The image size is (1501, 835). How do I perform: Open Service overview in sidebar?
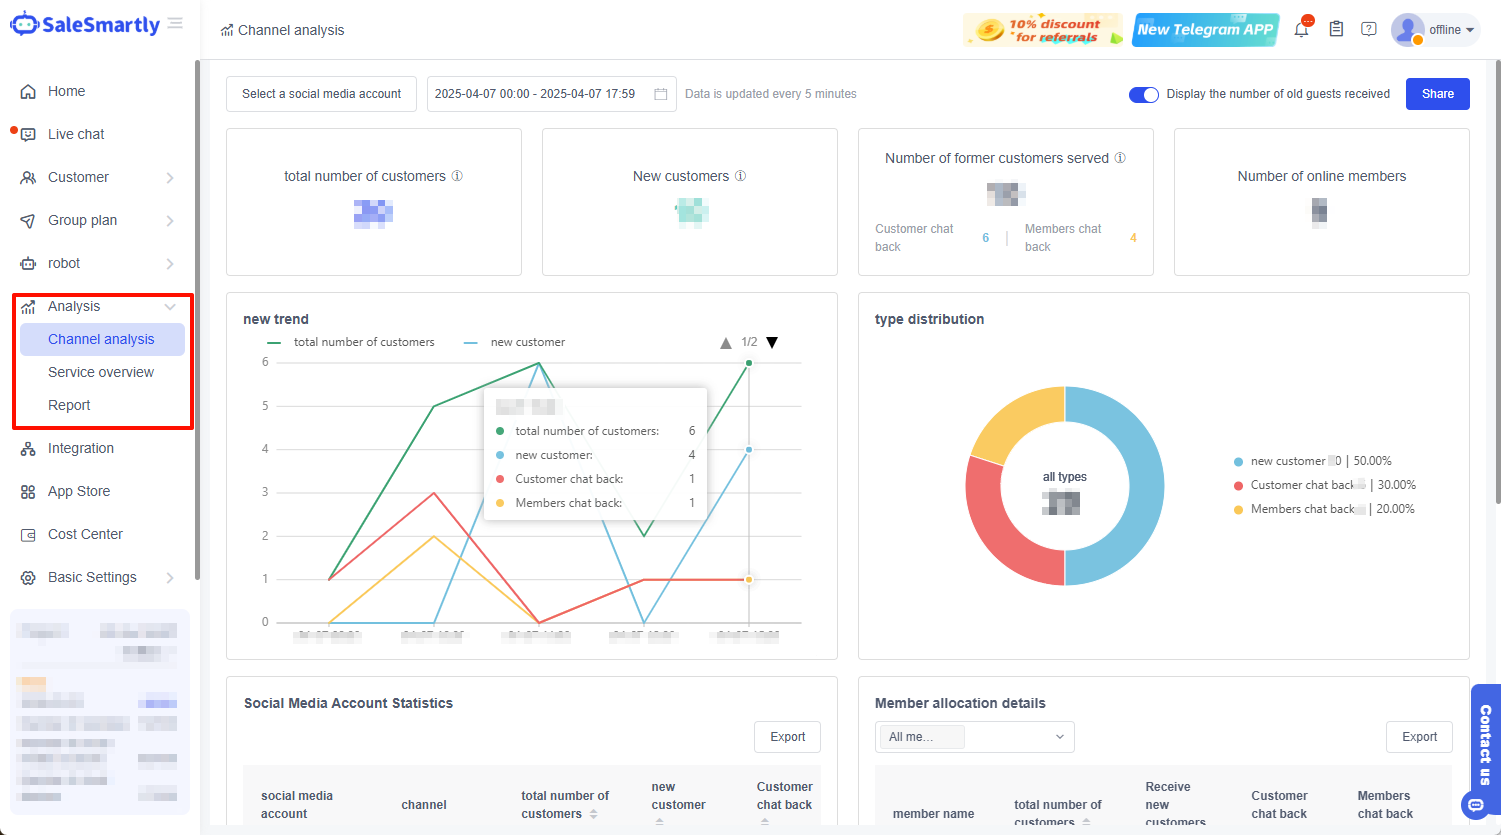point(101,372)
